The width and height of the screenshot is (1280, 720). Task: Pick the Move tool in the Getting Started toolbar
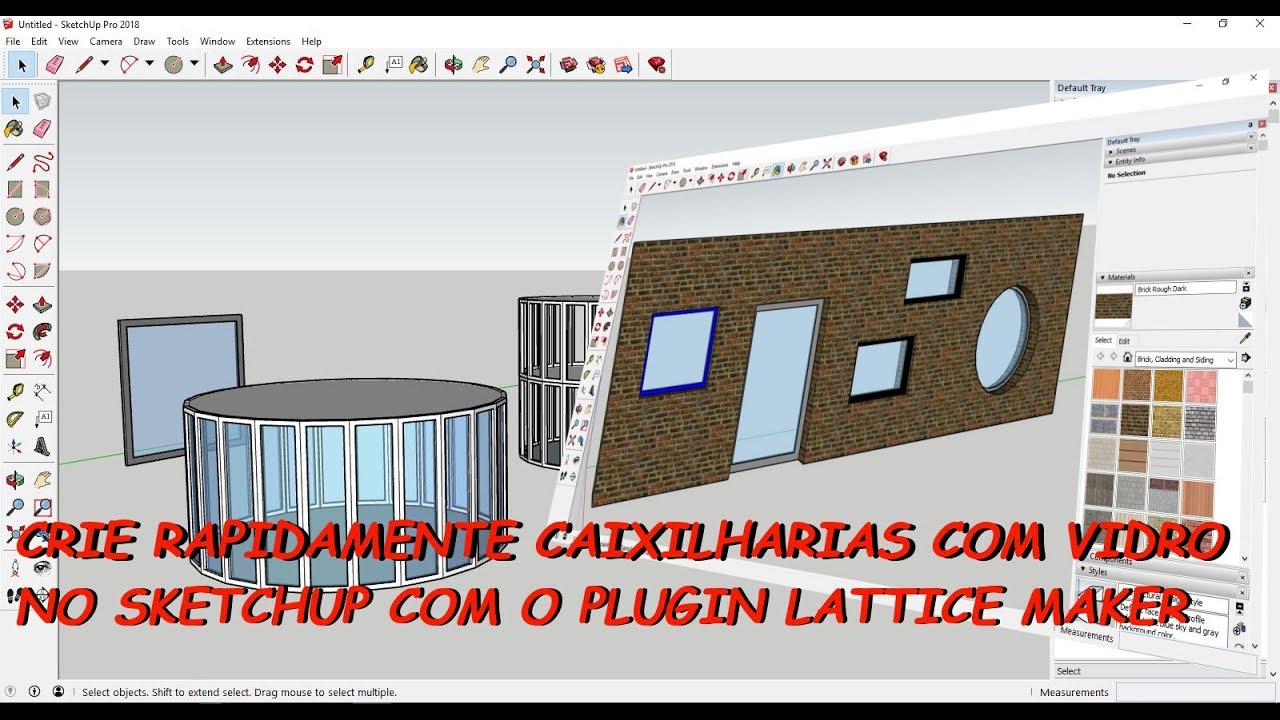click(x=277, y=65)
